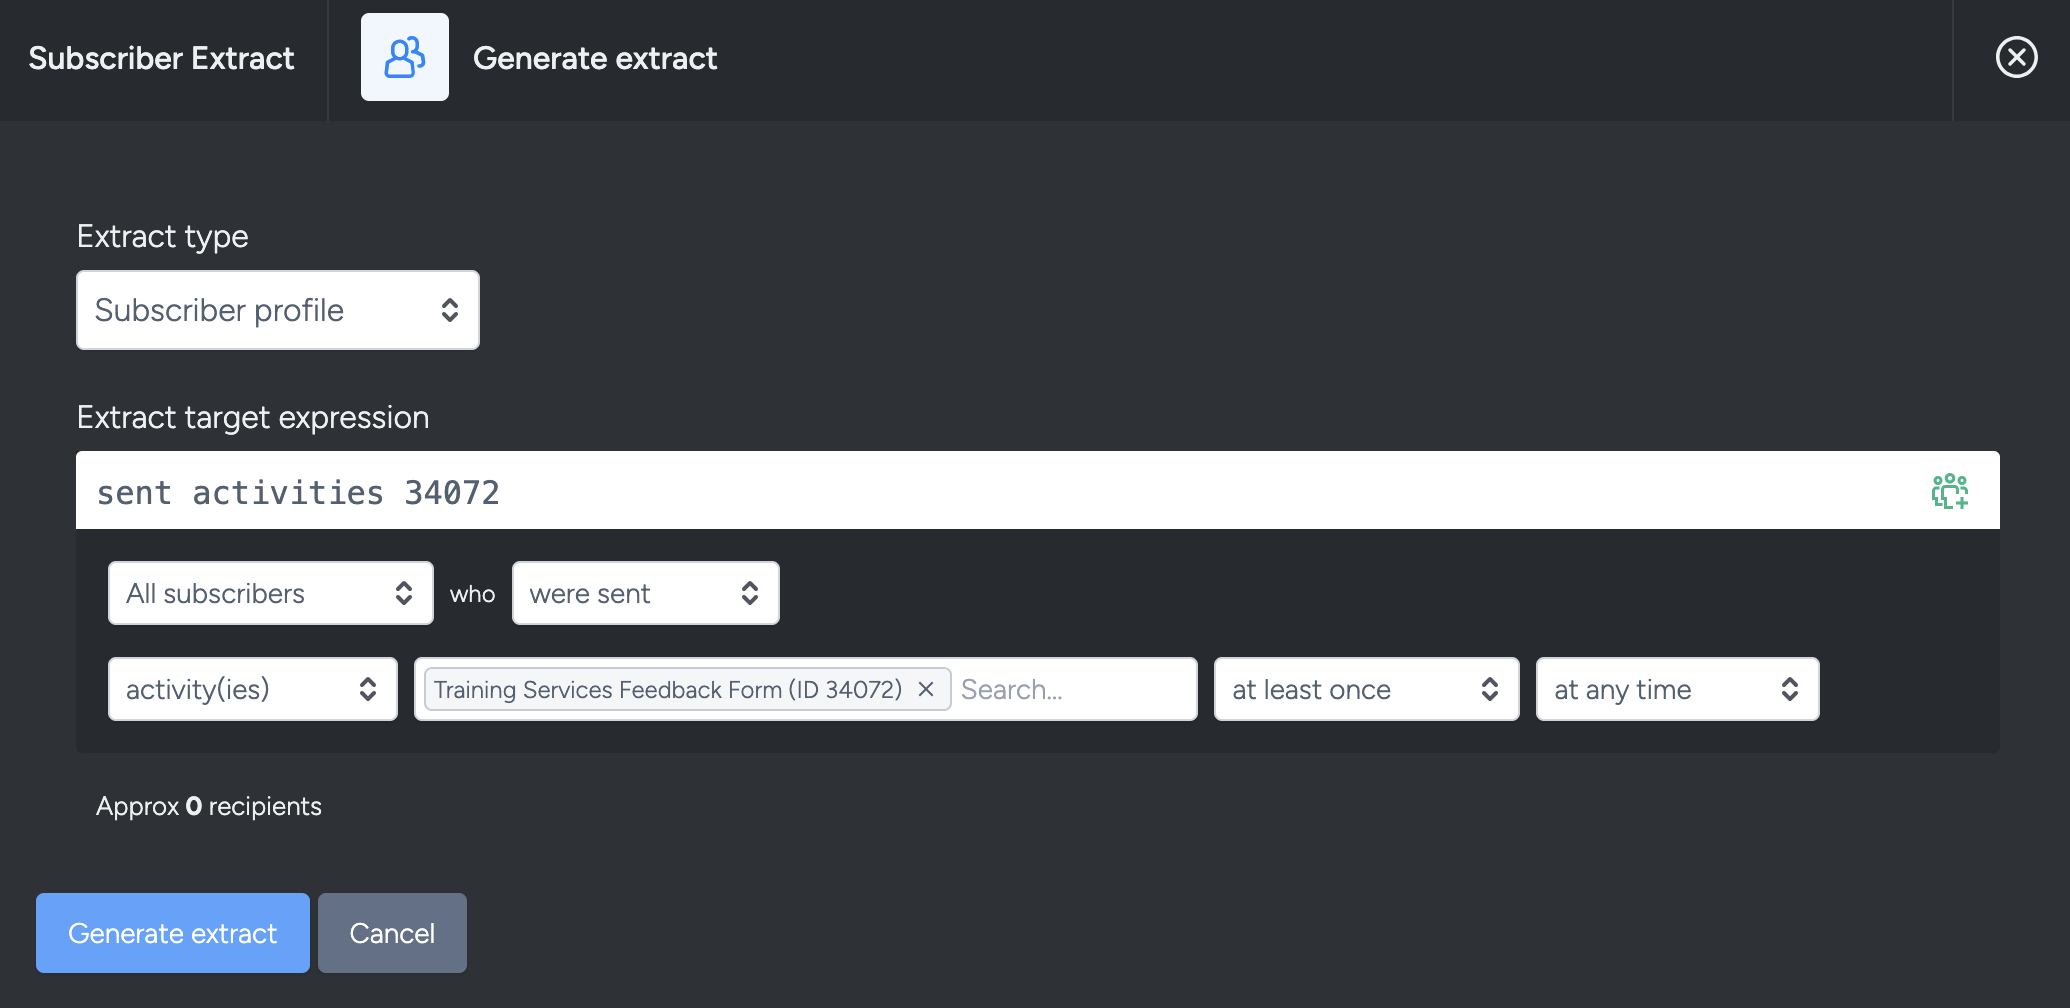Open the activity(ies) selector
The image size is (2070, 1008).
[252, 689]
